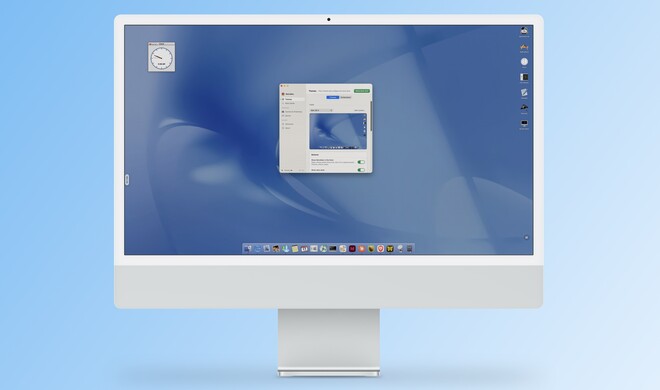Switch to the unselected segmented tab
Image resolution: width=660 pixels, height=390 pixels.
coord(346,97)
